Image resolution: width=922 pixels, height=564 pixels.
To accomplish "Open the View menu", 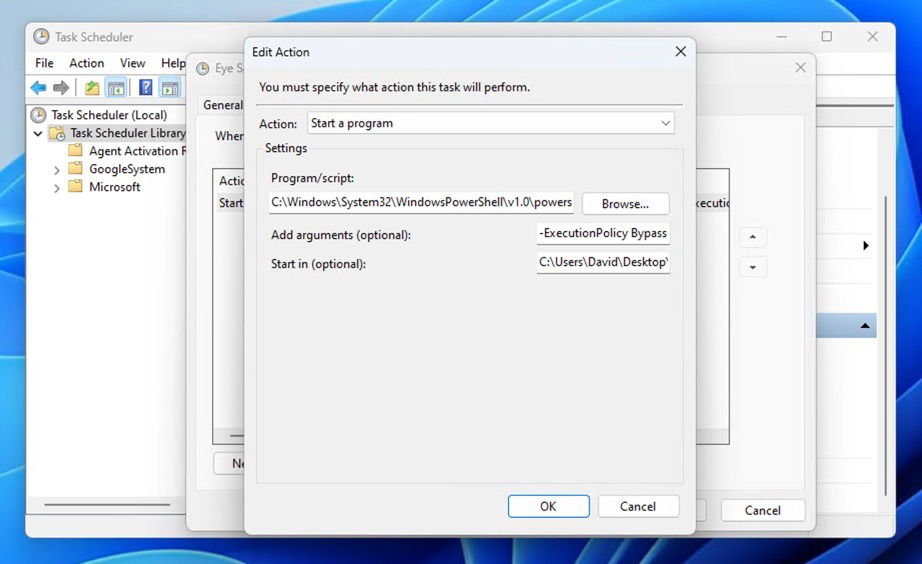I will click(x=132, y=63).
